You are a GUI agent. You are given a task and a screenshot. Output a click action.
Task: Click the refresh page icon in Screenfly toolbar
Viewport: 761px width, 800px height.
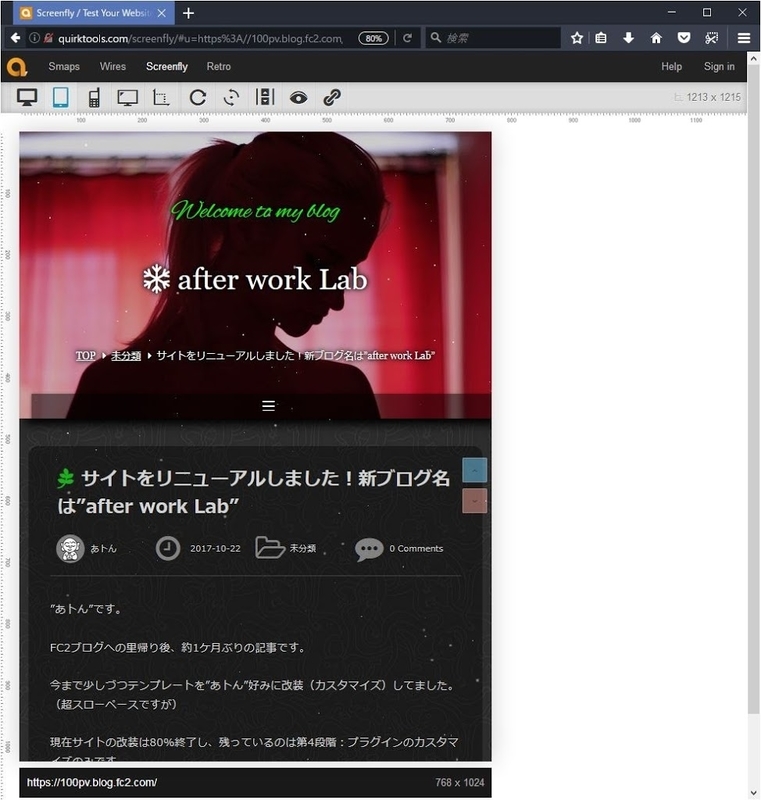coord(197,97)
